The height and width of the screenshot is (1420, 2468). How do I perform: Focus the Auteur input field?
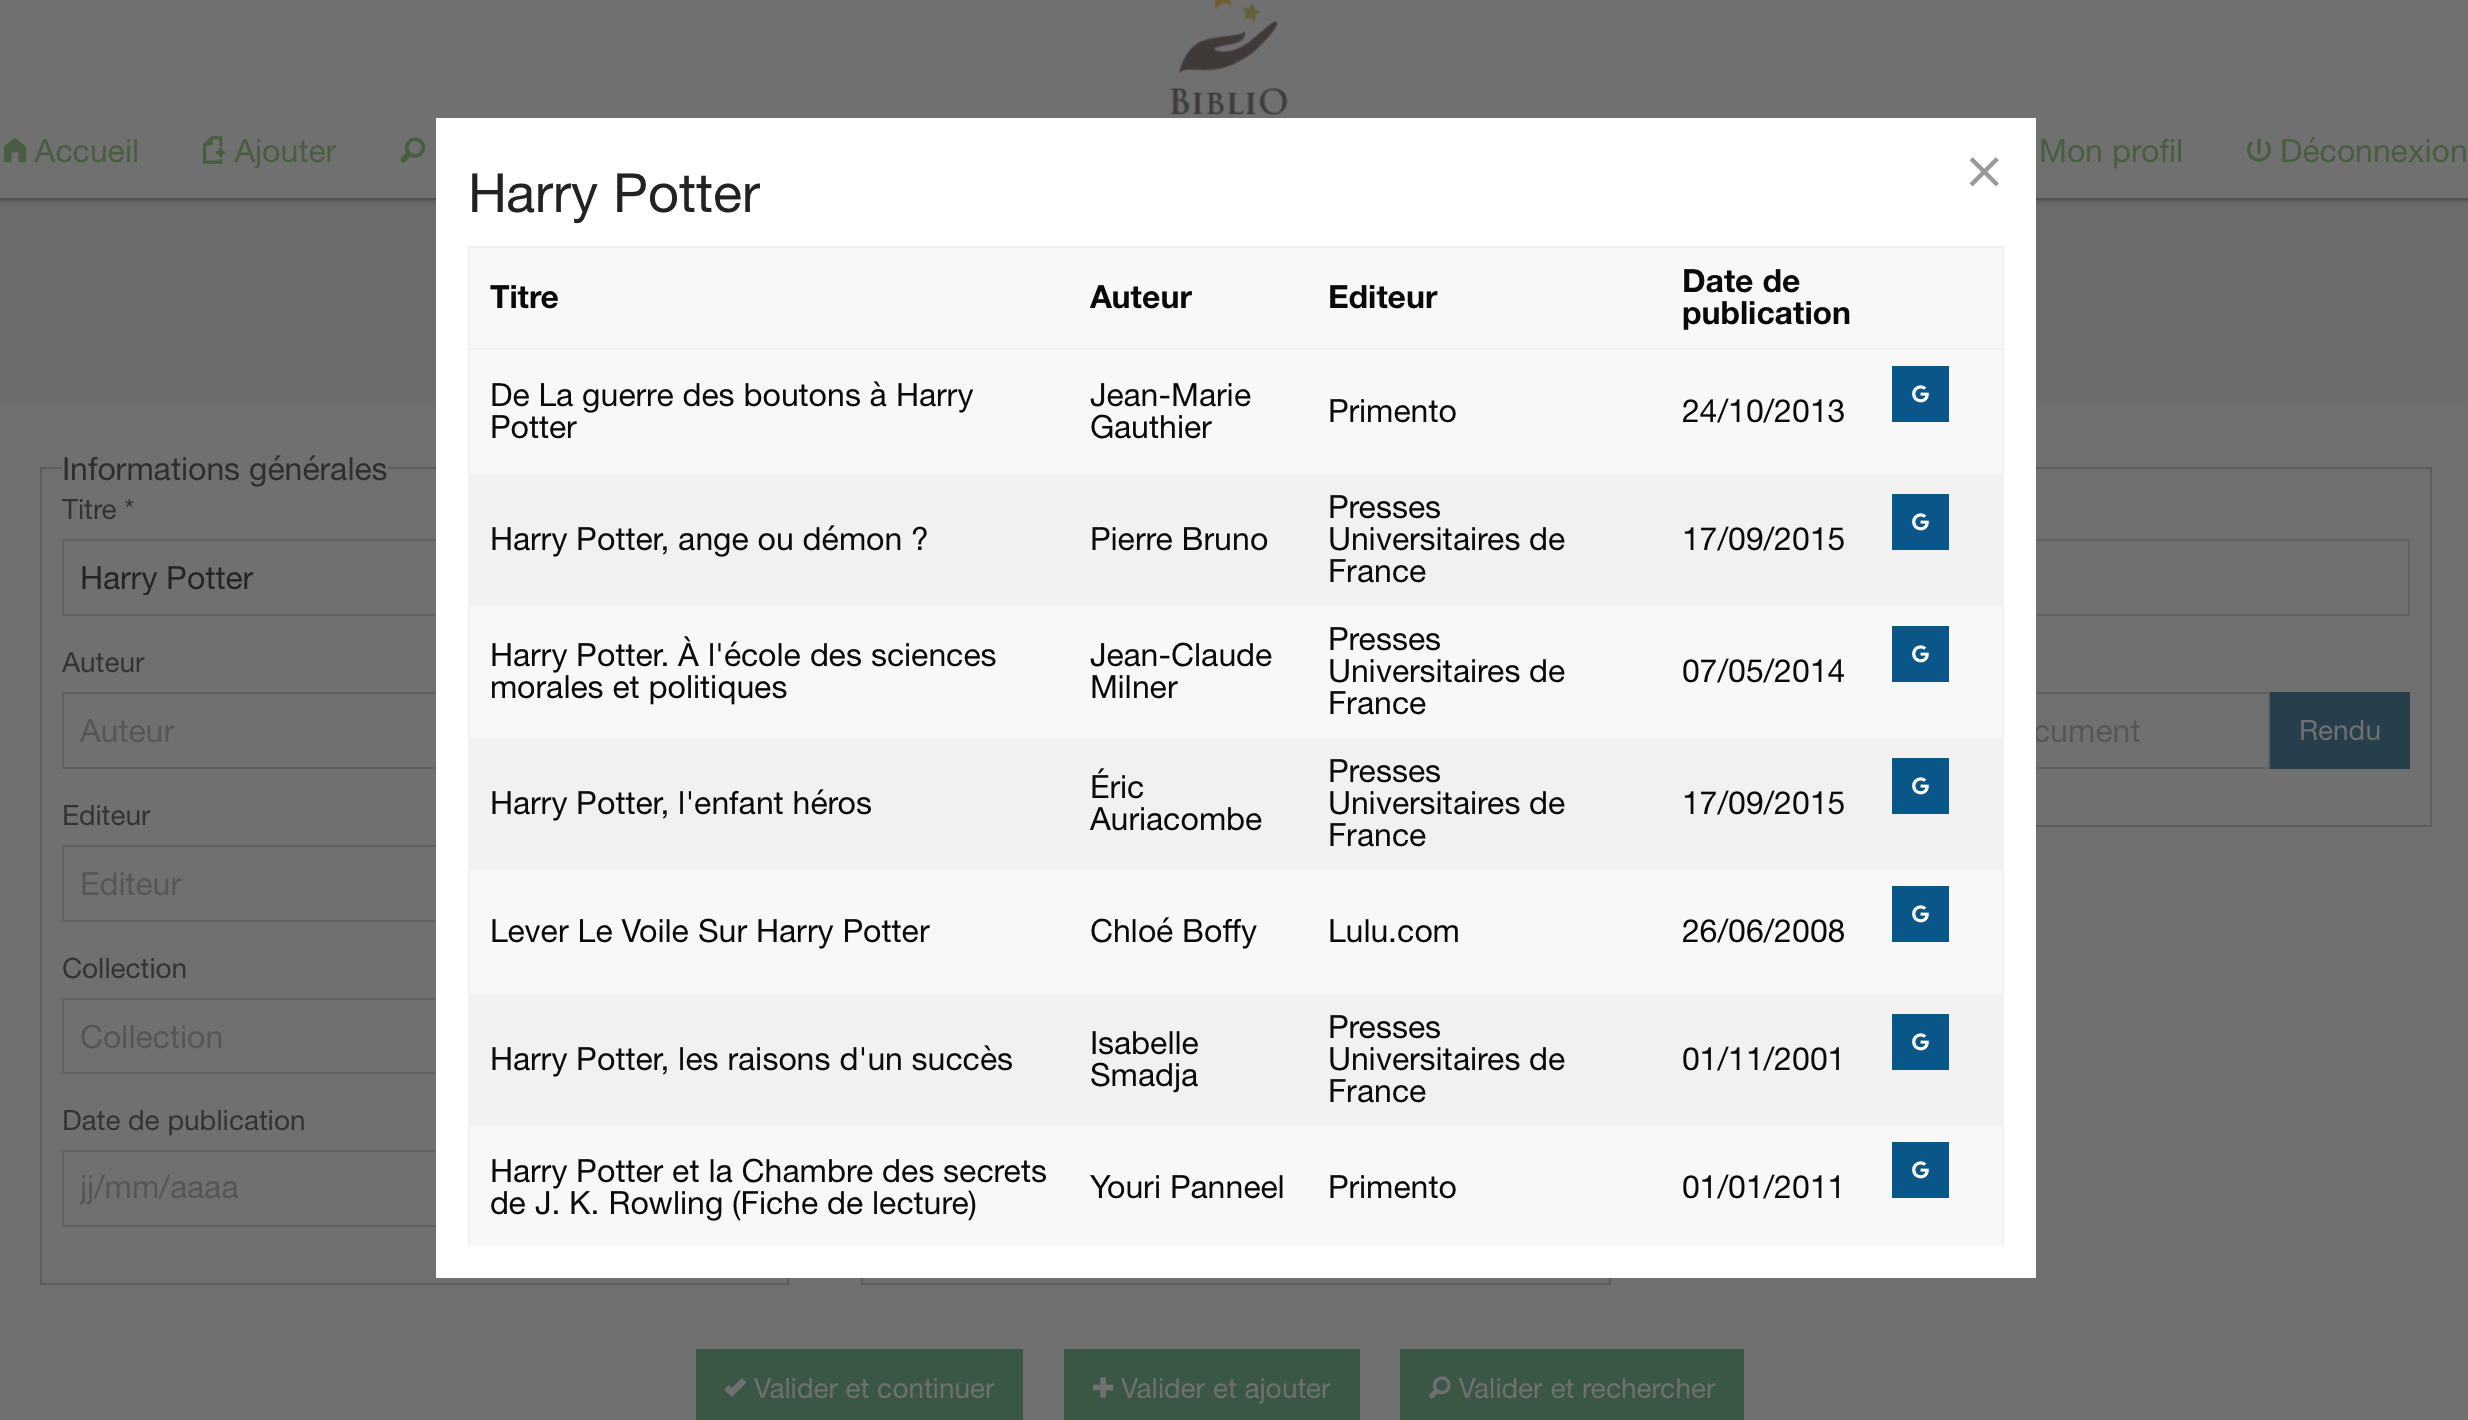250,731
